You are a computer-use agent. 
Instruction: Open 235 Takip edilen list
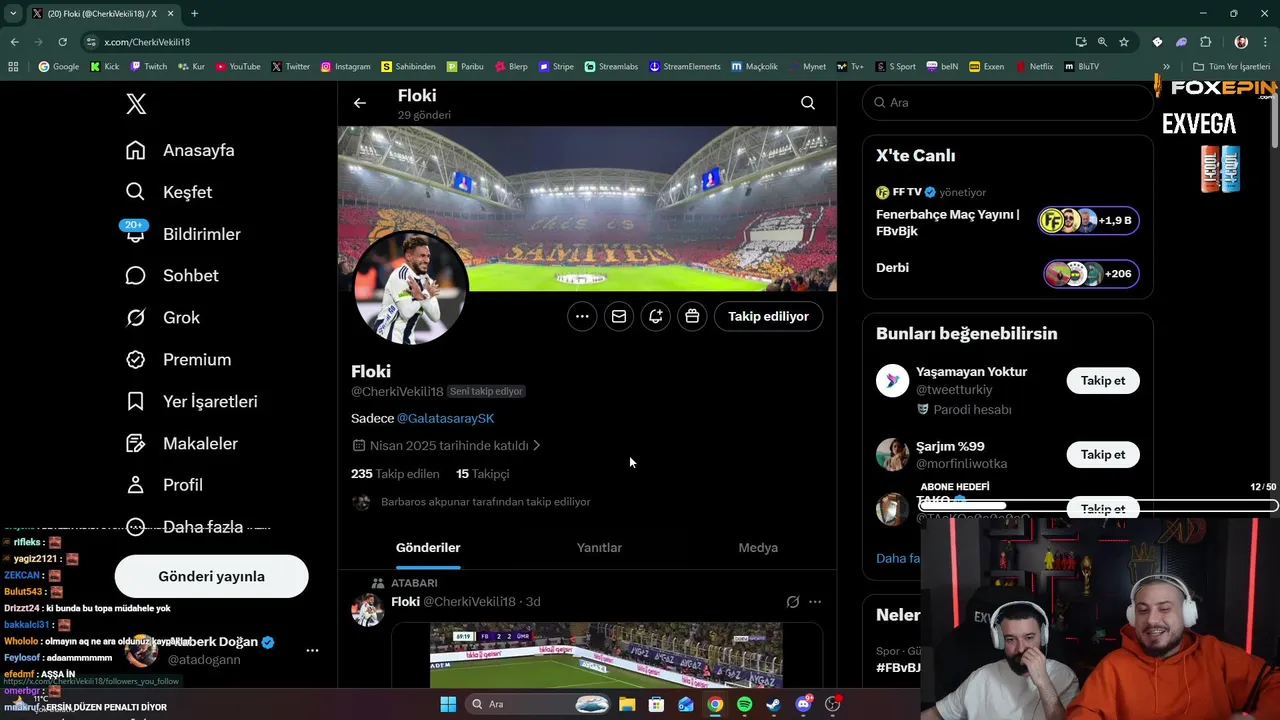point(395,474)
